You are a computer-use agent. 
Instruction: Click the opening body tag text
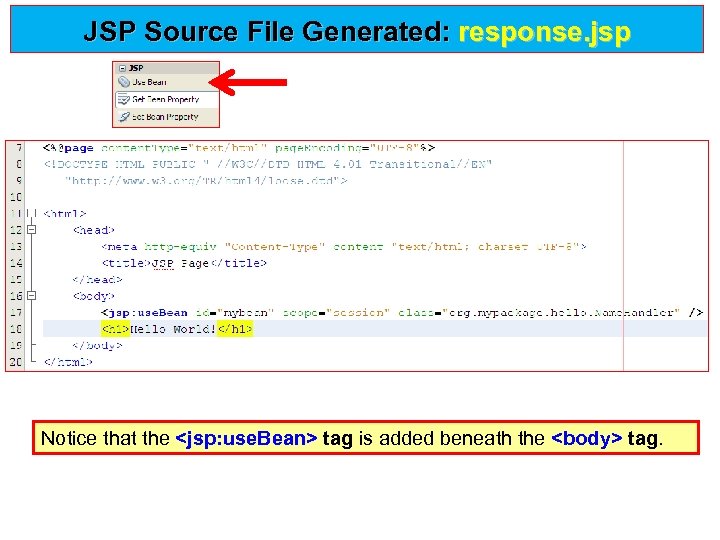[x=94, y=296]
